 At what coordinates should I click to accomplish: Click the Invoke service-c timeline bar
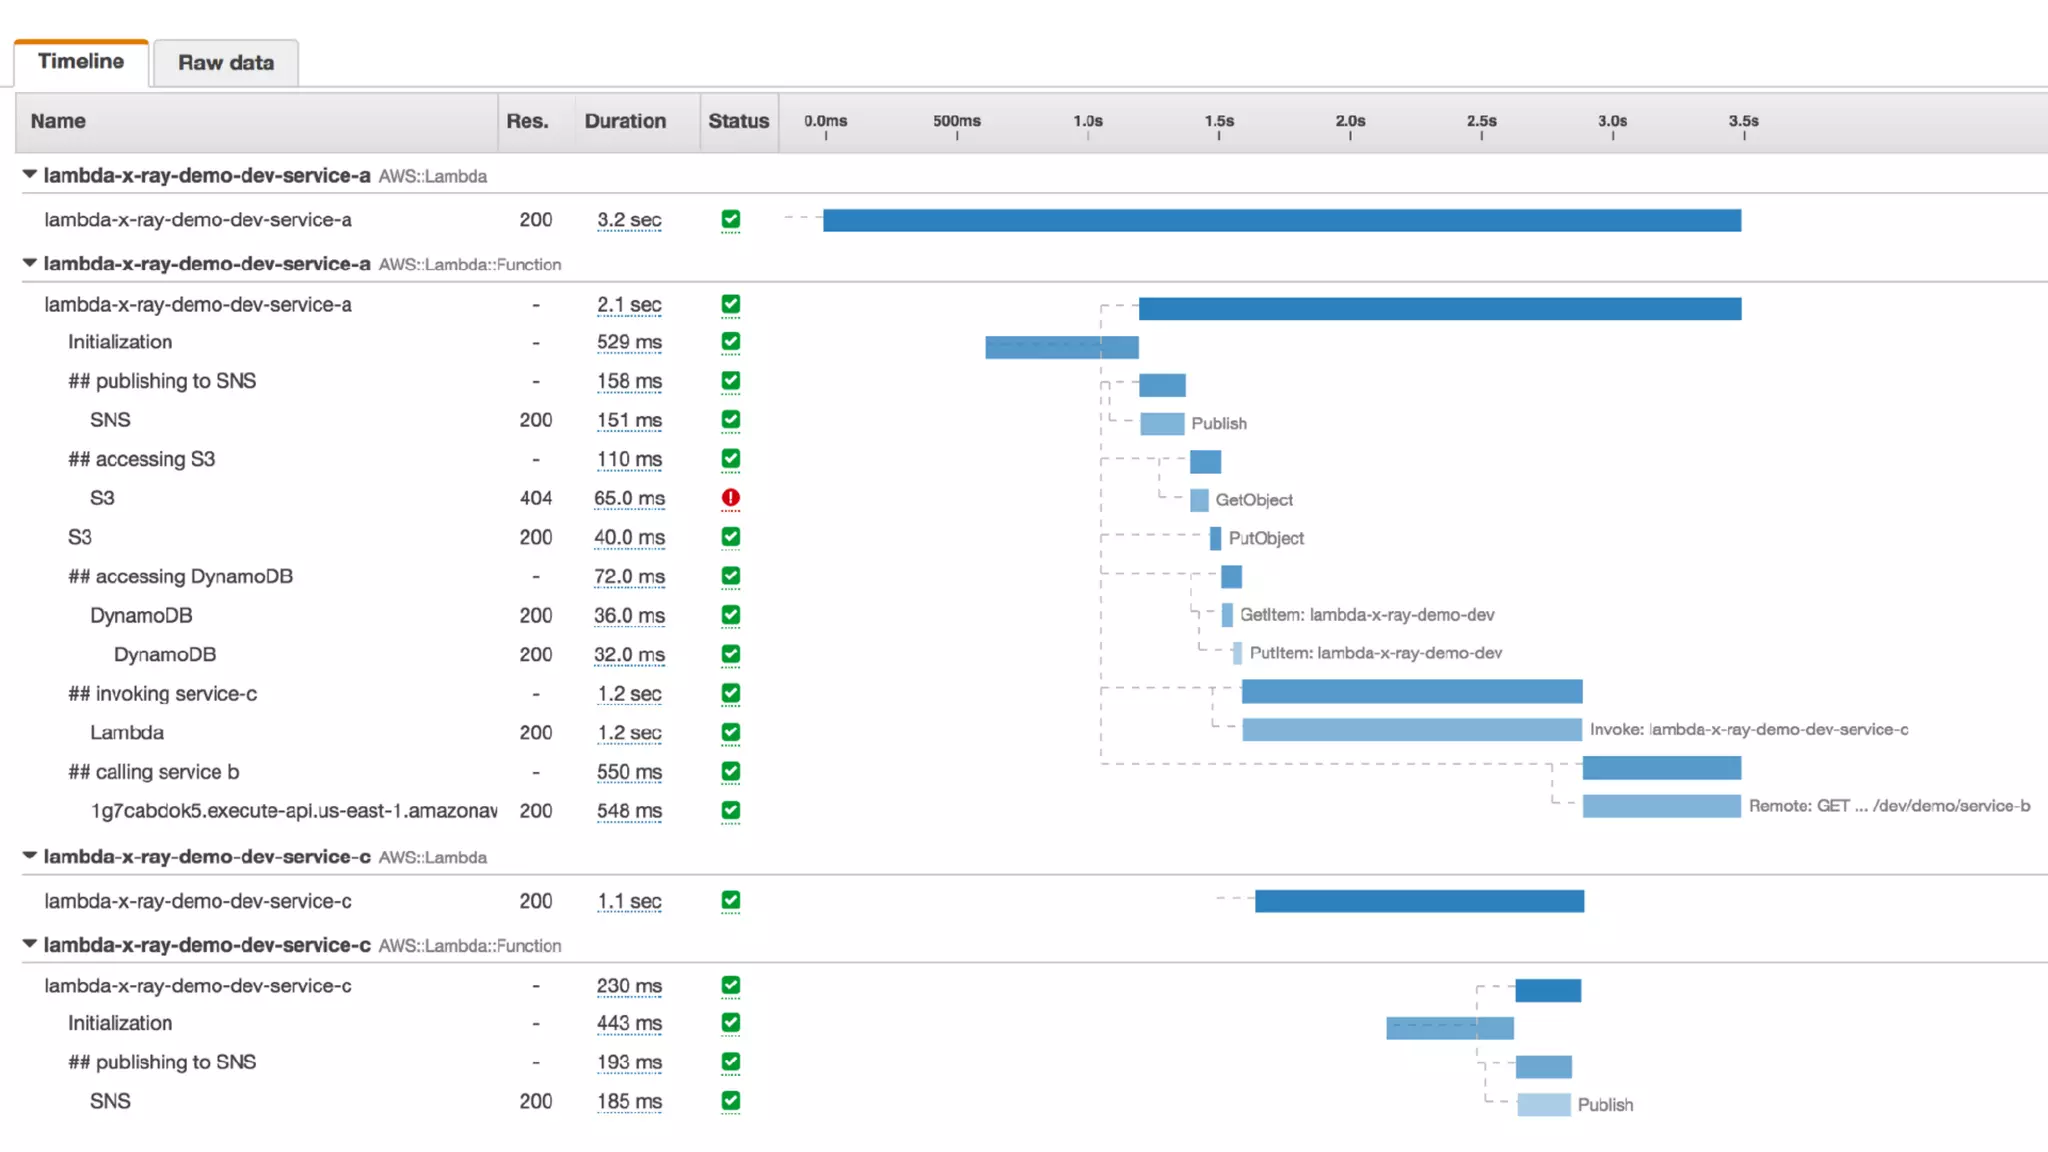click(x=1411, y=730)
